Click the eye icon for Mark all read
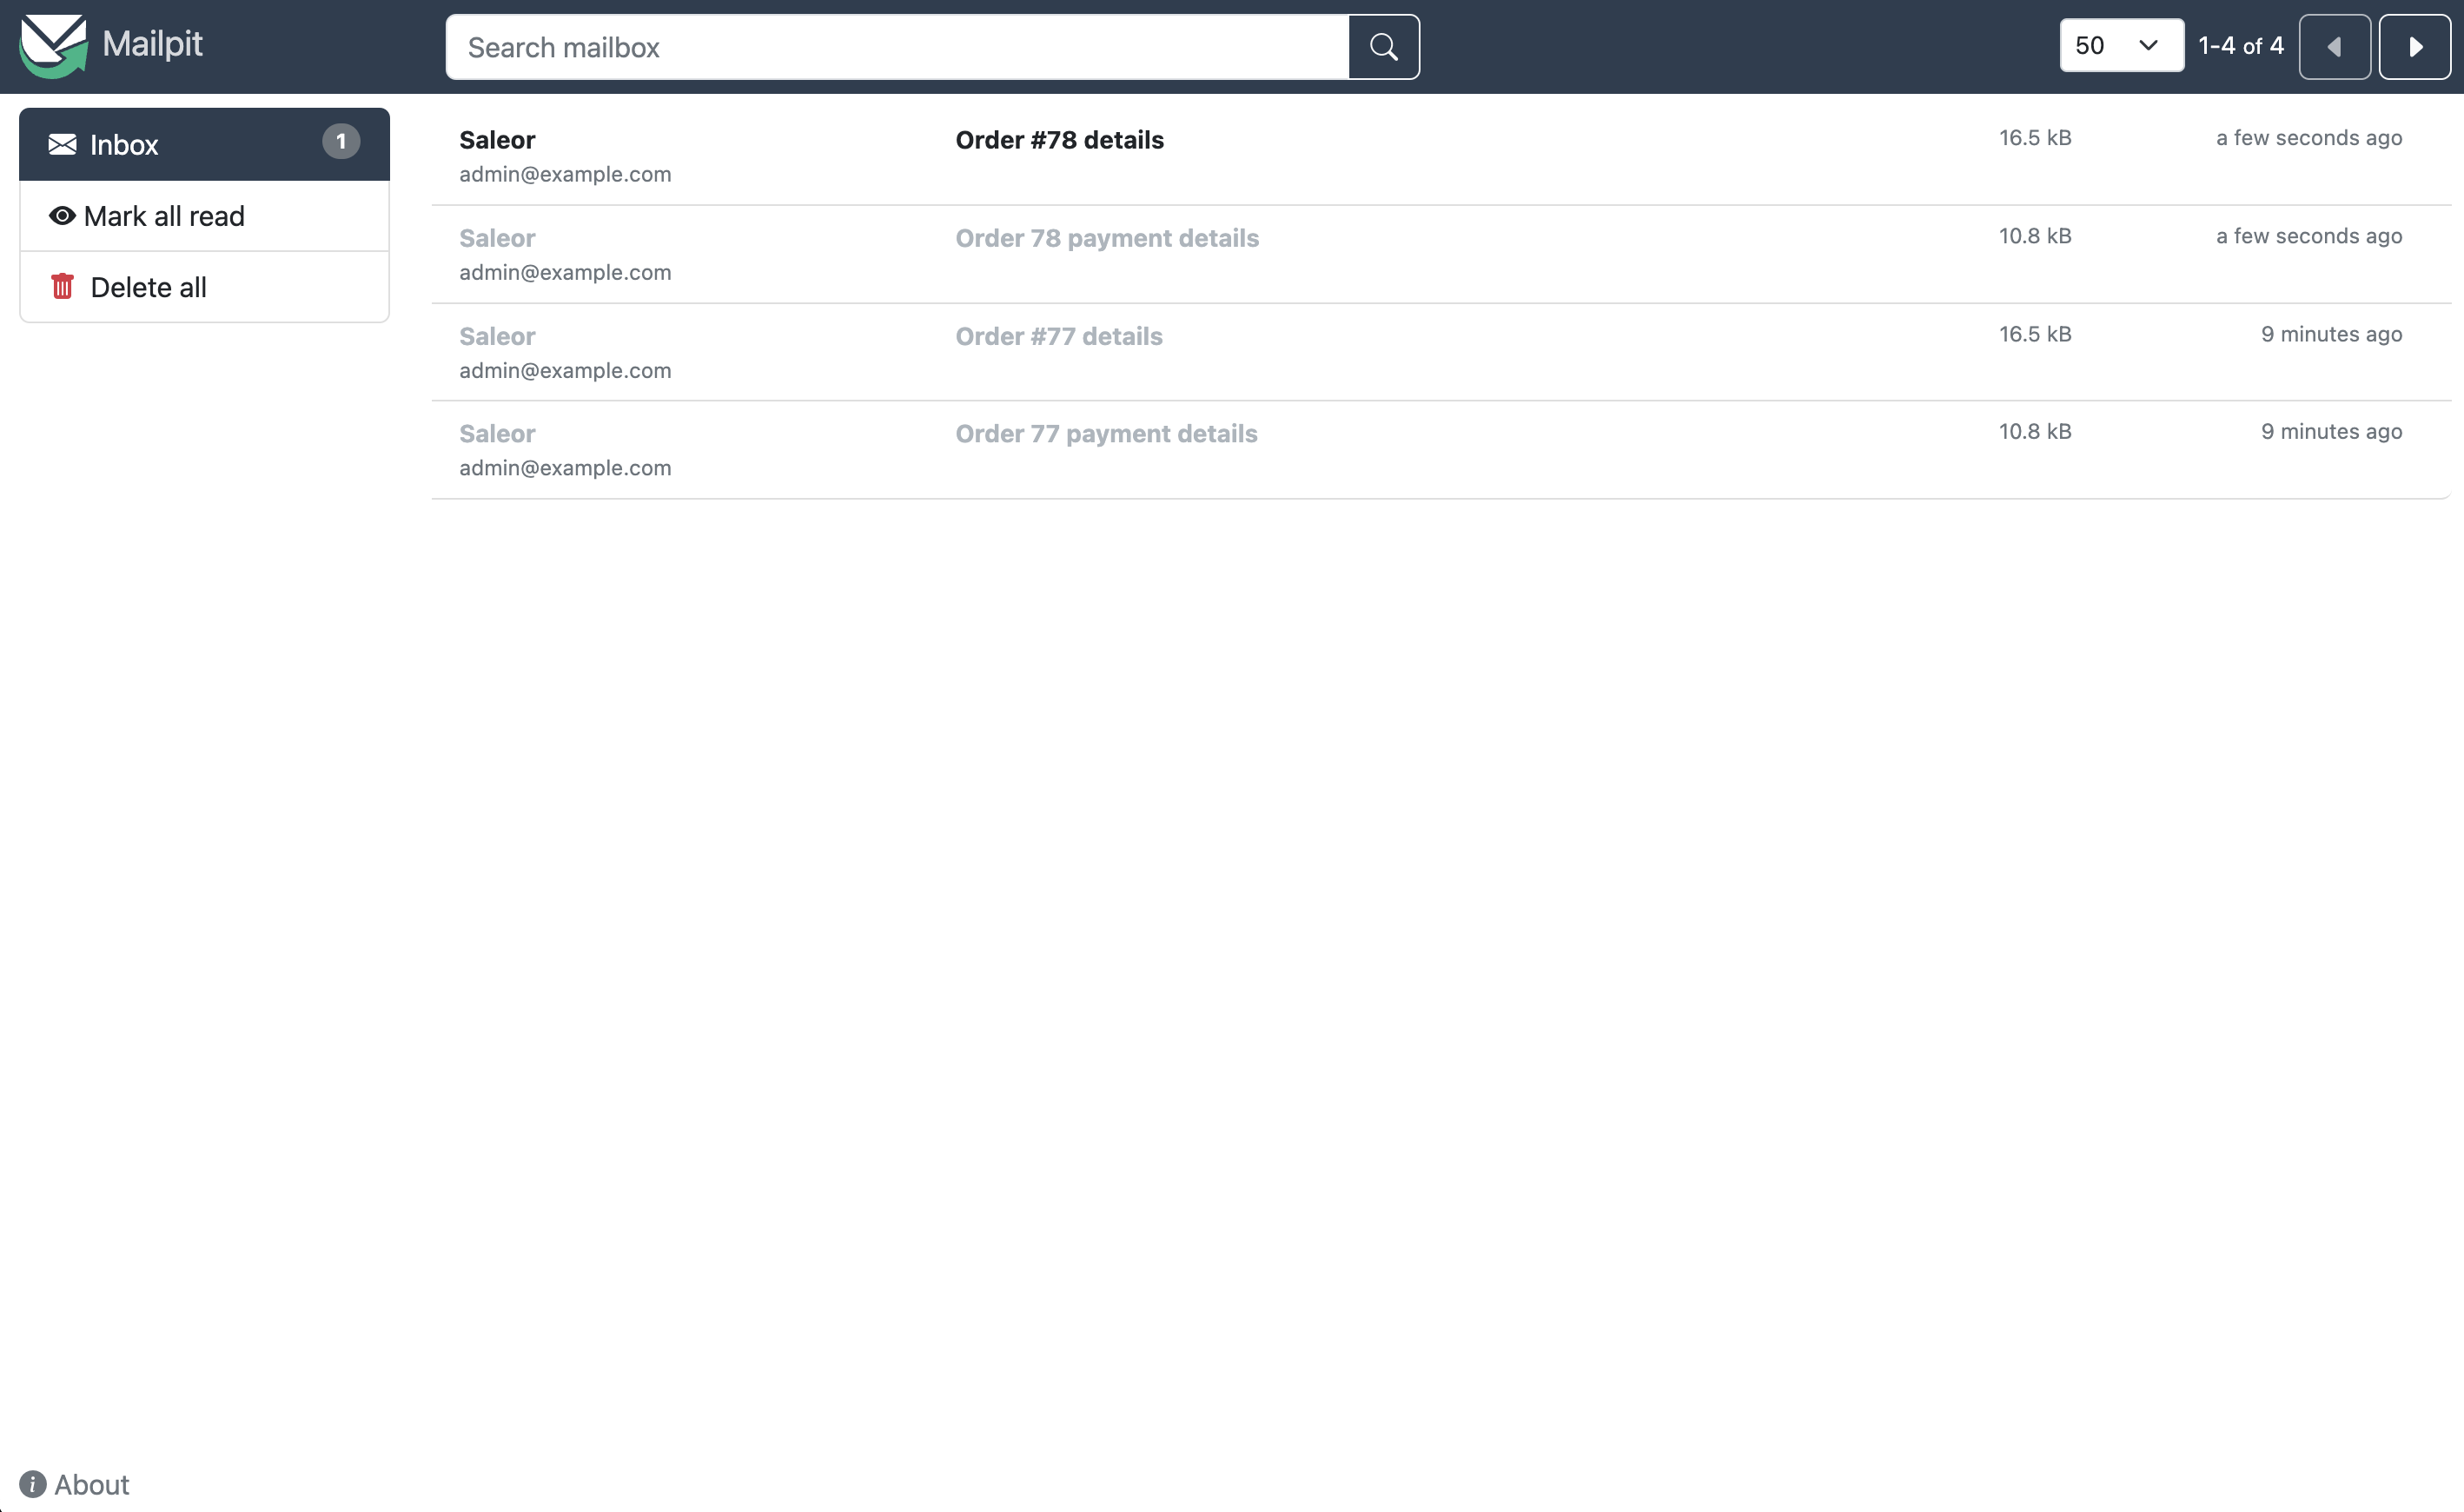The width and height of the screenshot is (2464, 1512). click(63, 215)
